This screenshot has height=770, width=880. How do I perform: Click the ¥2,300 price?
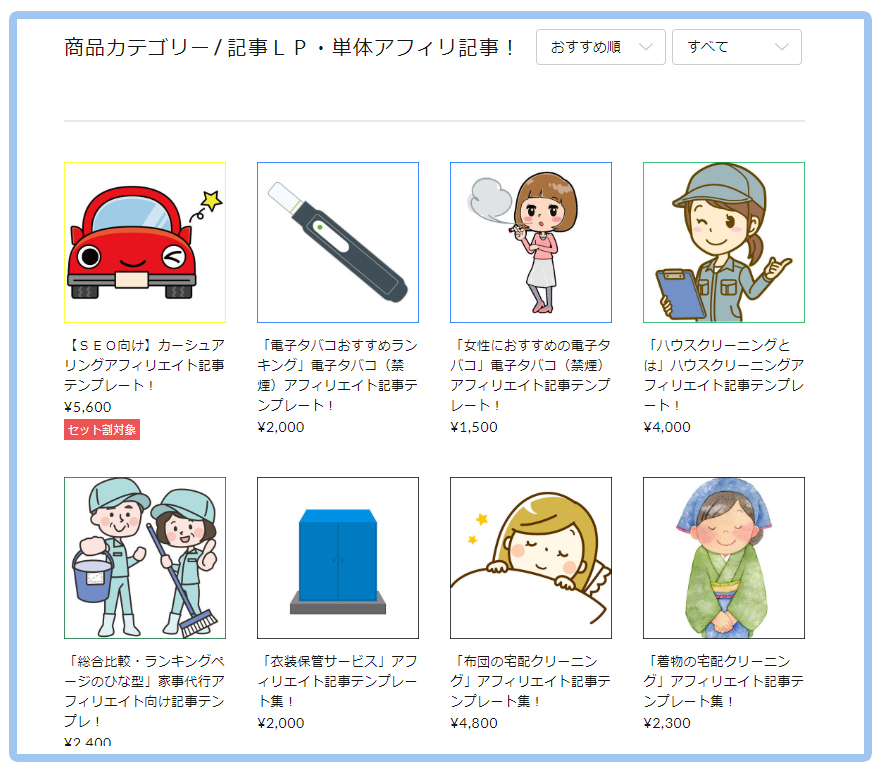[x=667, y=723]
